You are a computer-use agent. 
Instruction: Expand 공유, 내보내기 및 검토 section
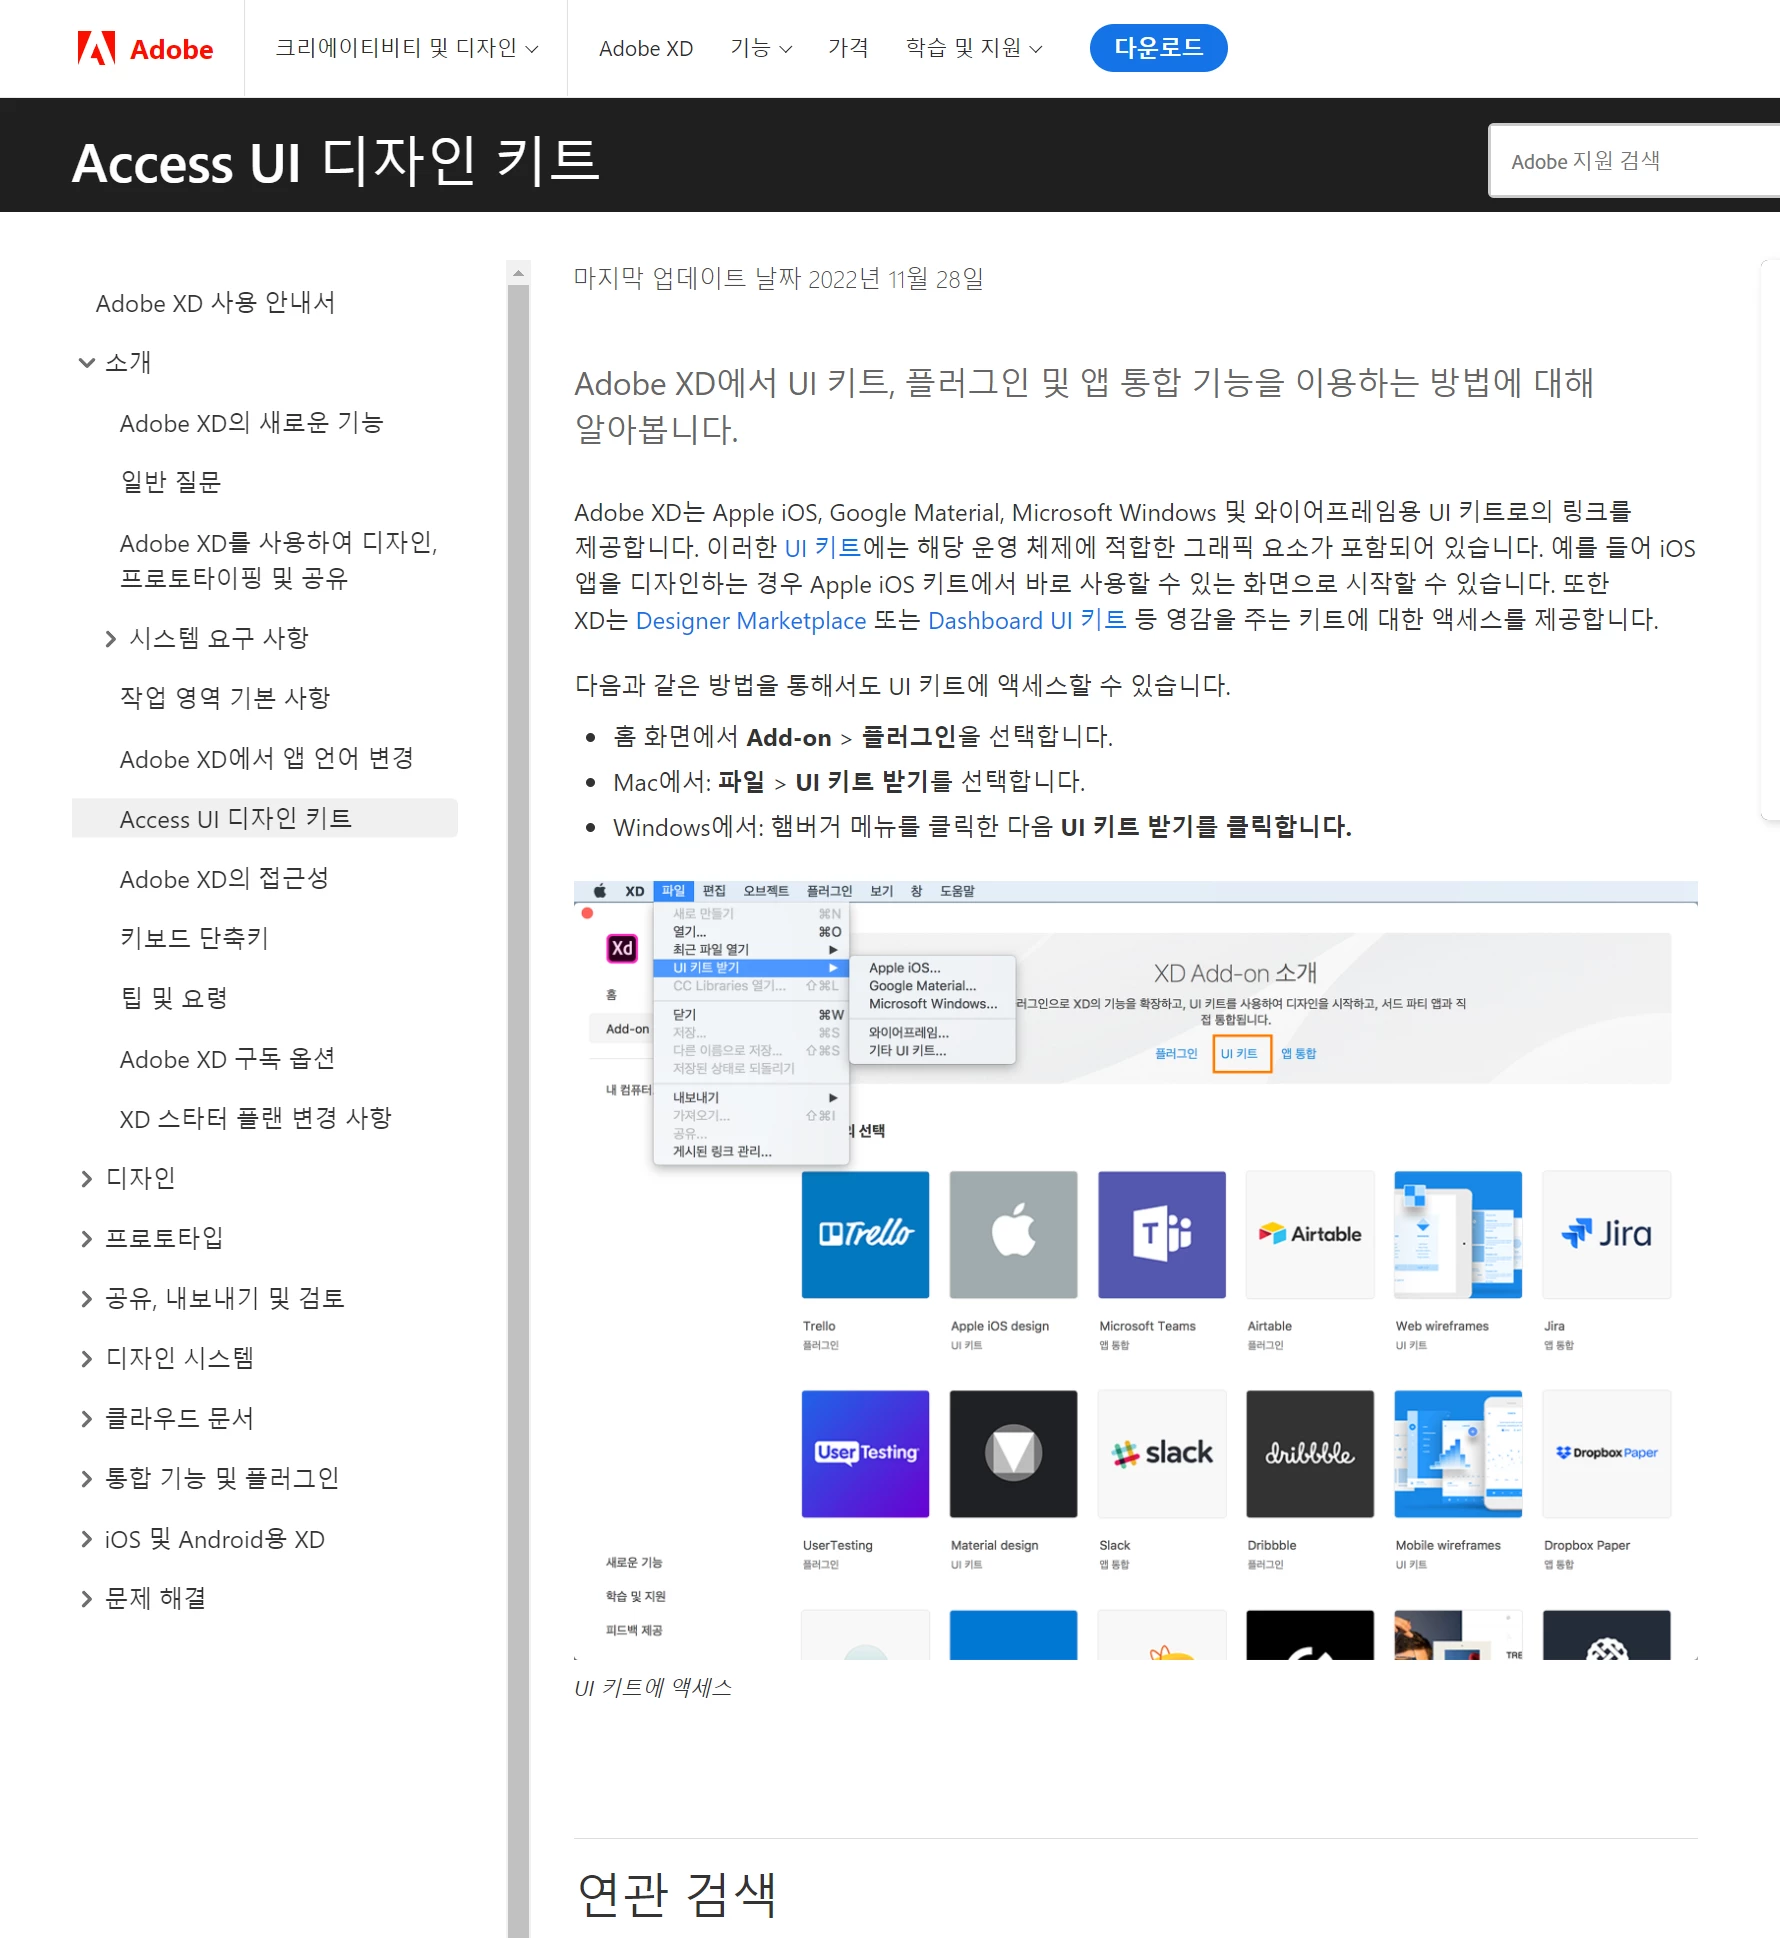[212, 1299]
